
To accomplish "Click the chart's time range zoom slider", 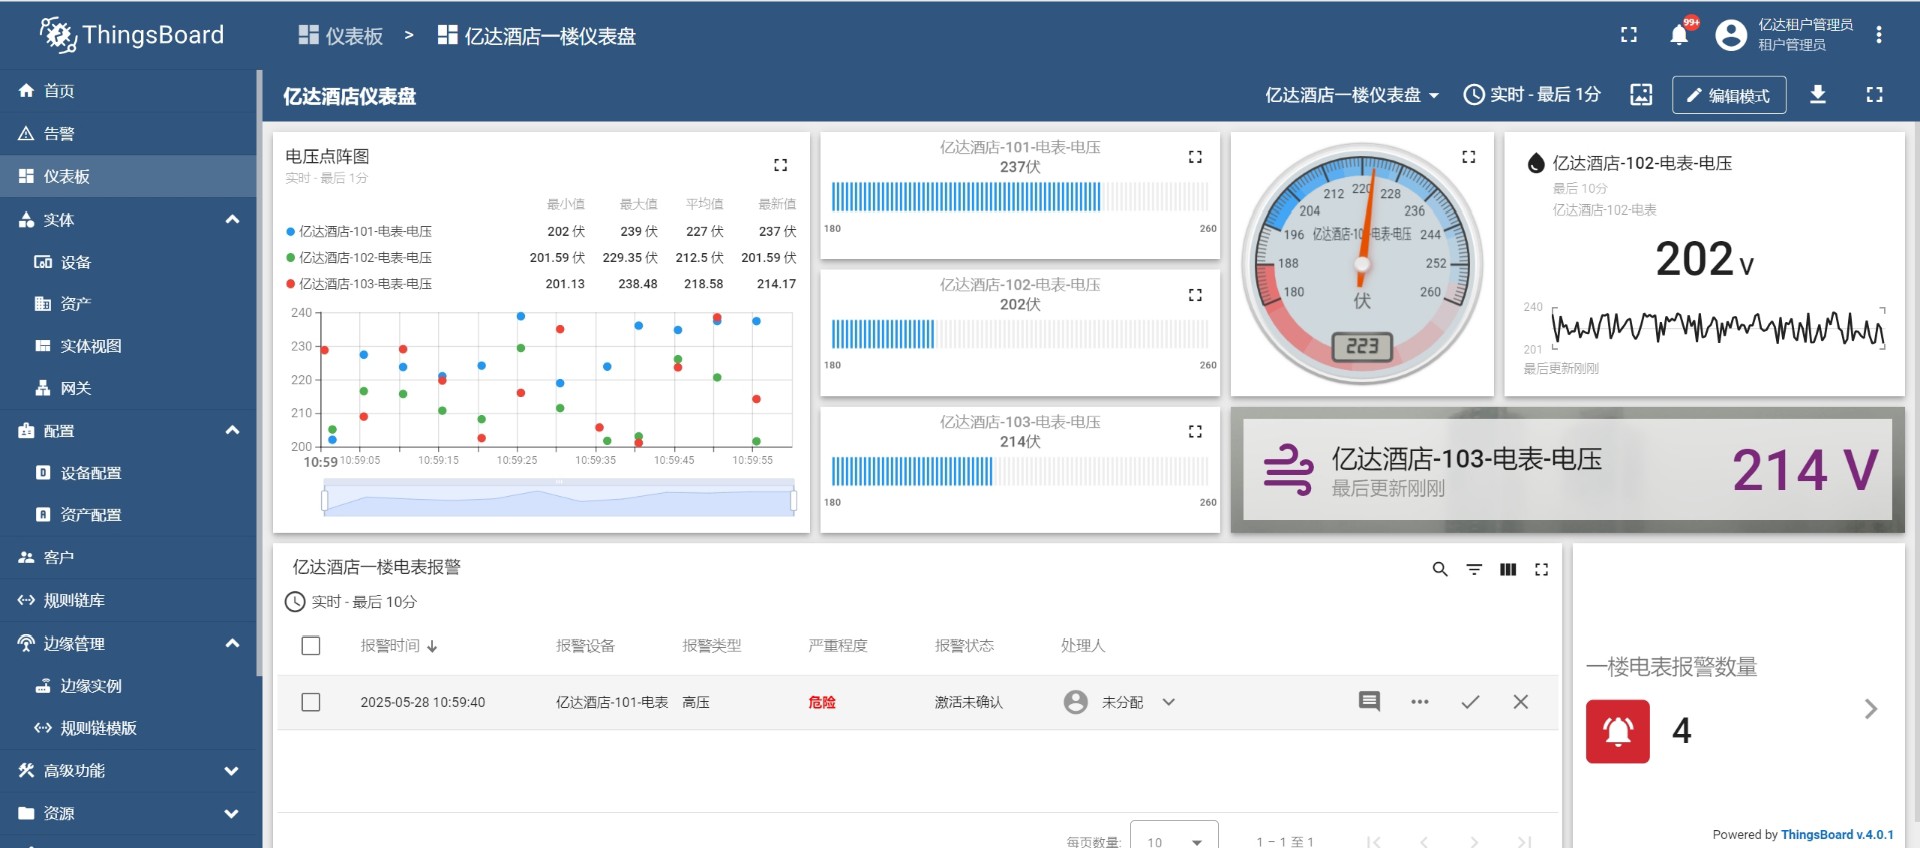I will pos(559,499).
